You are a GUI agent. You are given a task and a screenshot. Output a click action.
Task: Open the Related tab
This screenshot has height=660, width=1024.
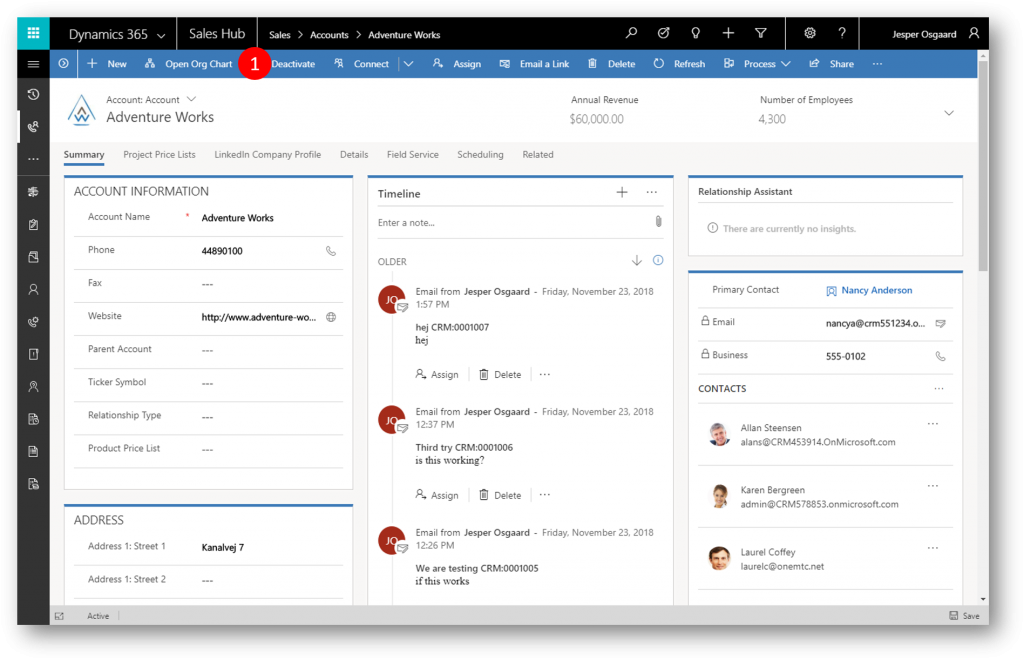pos(537,155)
